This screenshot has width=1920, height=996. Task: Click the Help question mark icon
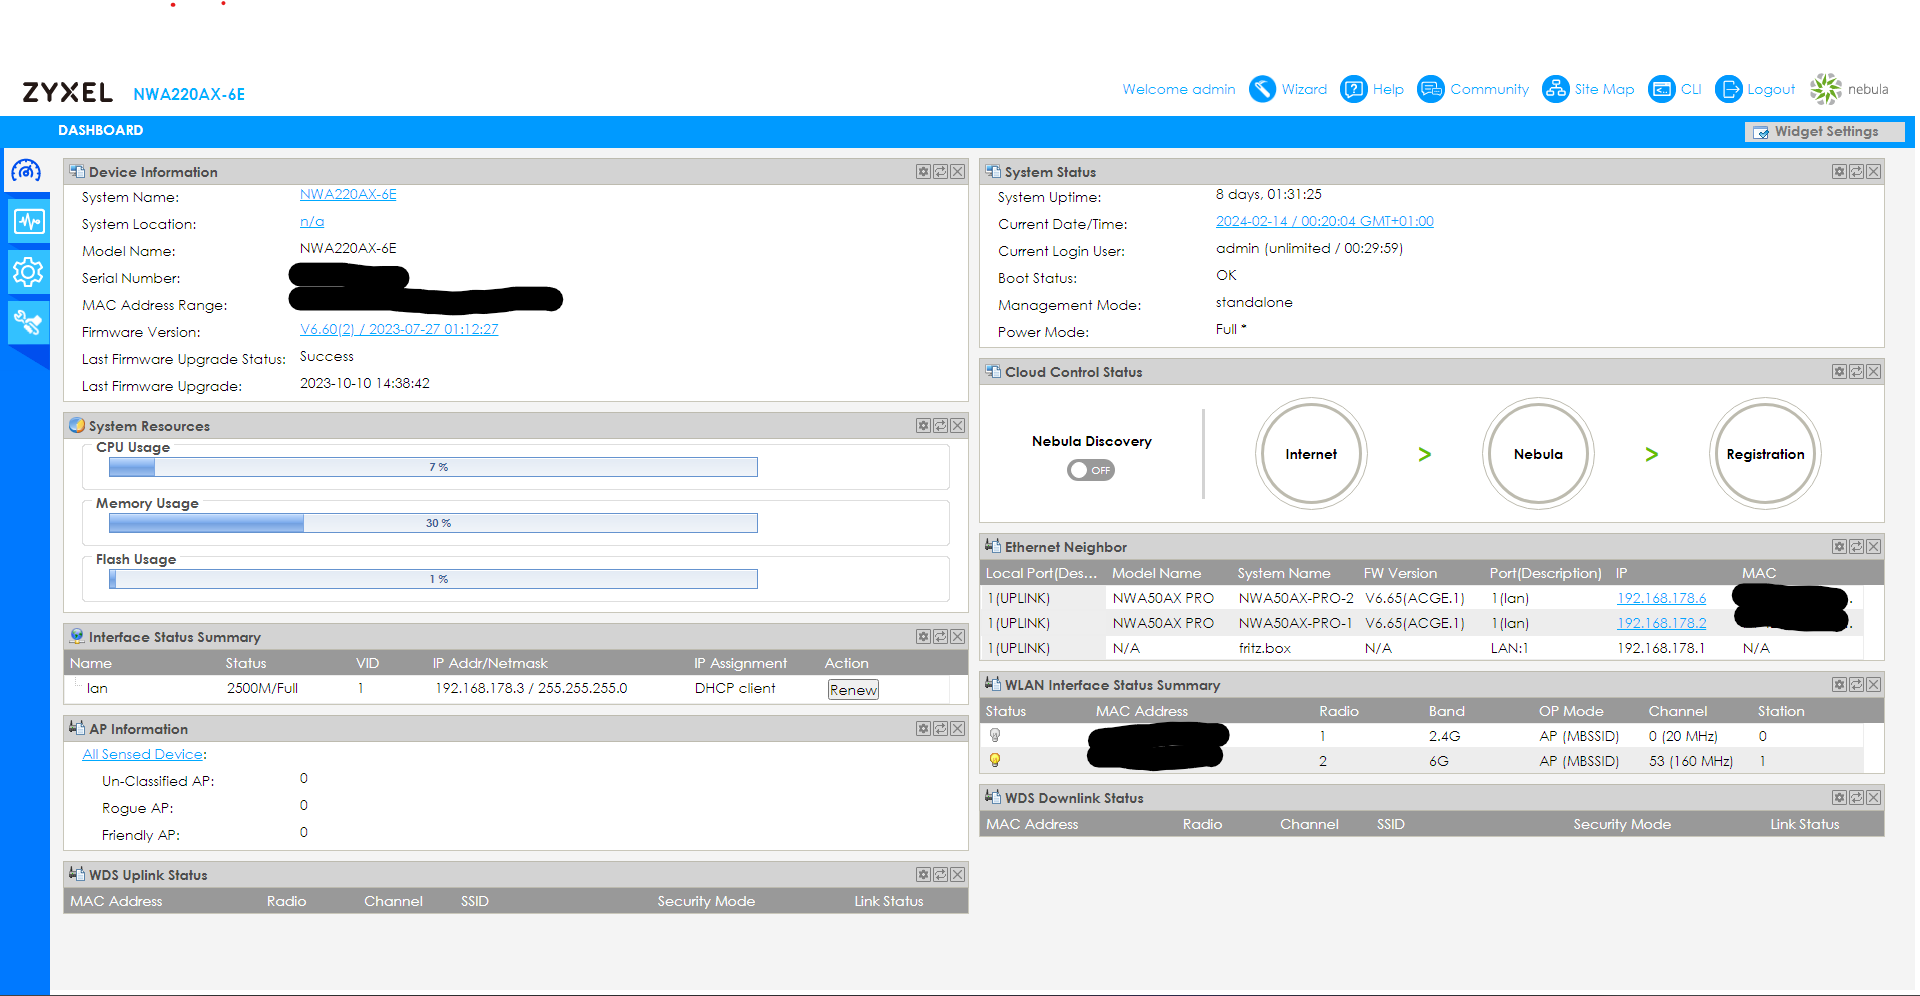1353,89
